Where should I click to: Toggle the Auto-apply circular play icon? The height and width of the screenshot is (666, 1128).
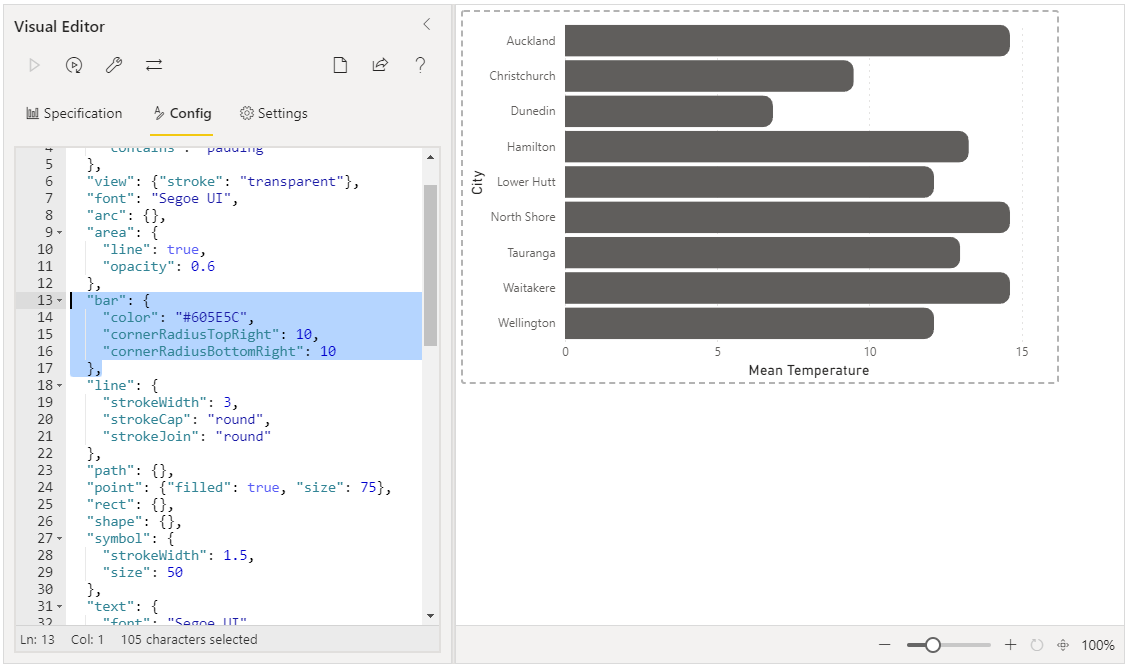73,65
